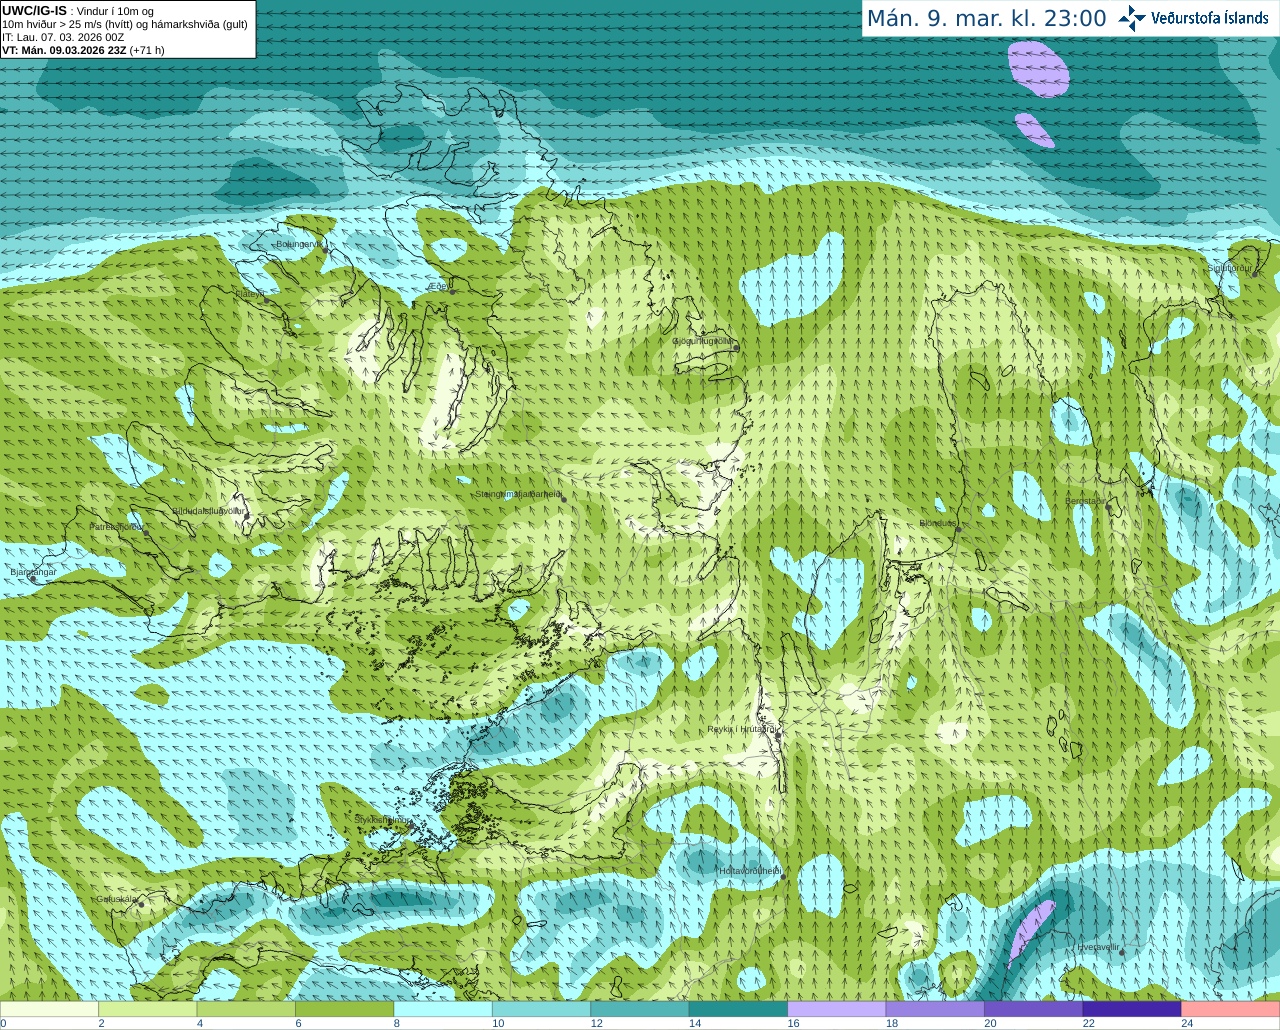Click the Siglufjörður station label
The image size is (1280, 1030).
click(x=1230, y=268)
